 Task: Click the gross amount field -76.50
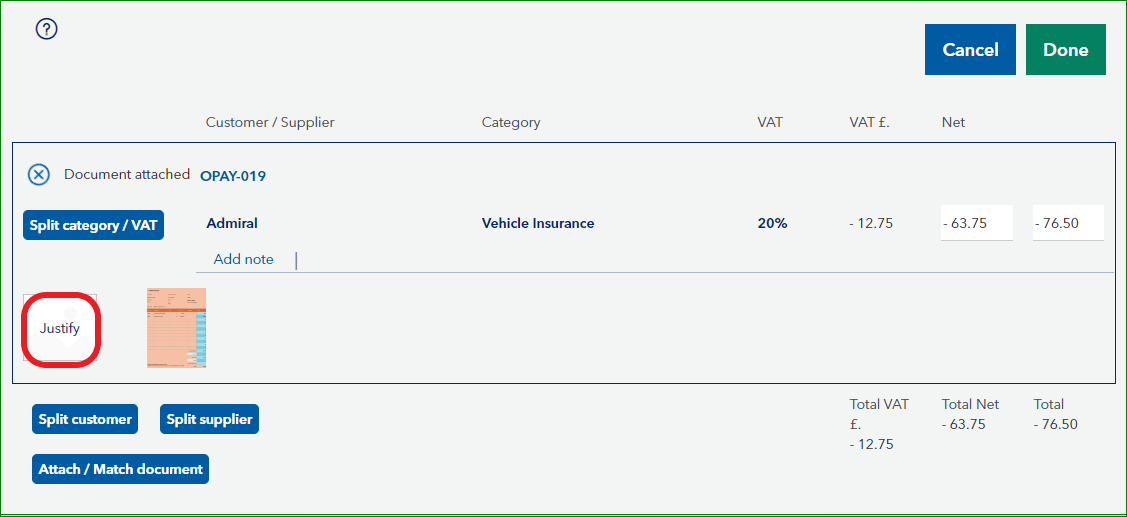point(1067,223)
